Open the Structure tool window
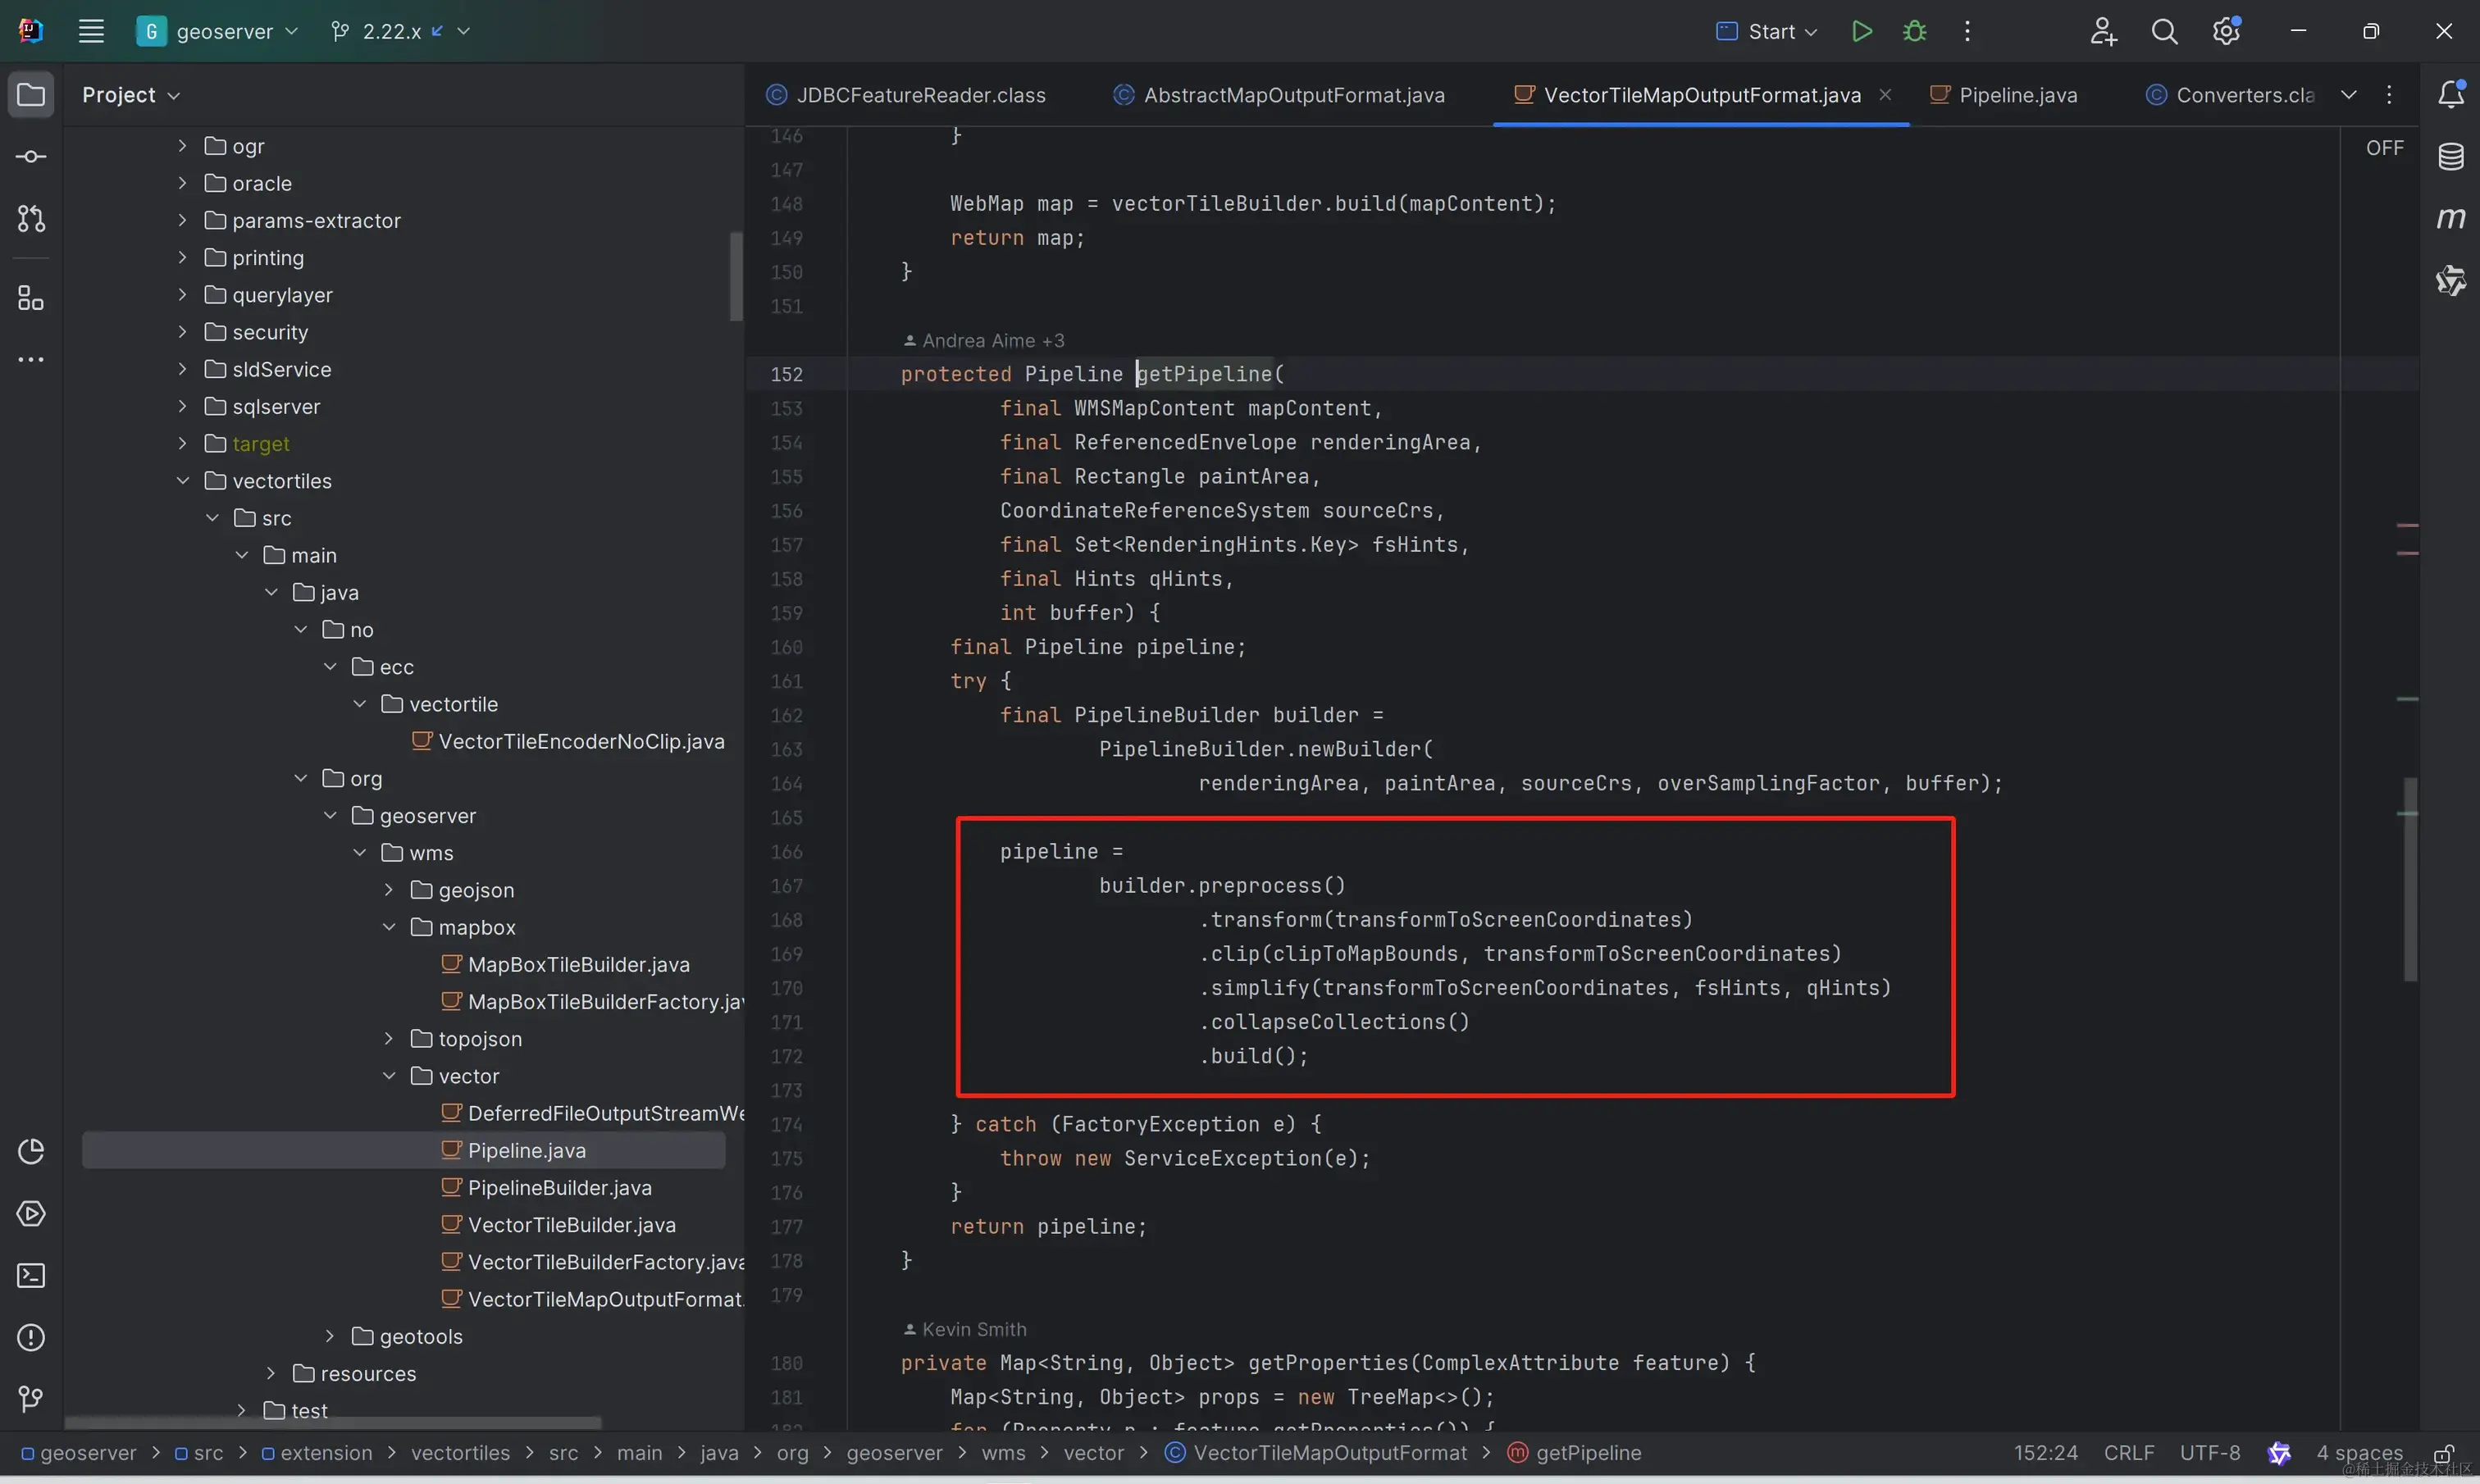 coord(31,298)
